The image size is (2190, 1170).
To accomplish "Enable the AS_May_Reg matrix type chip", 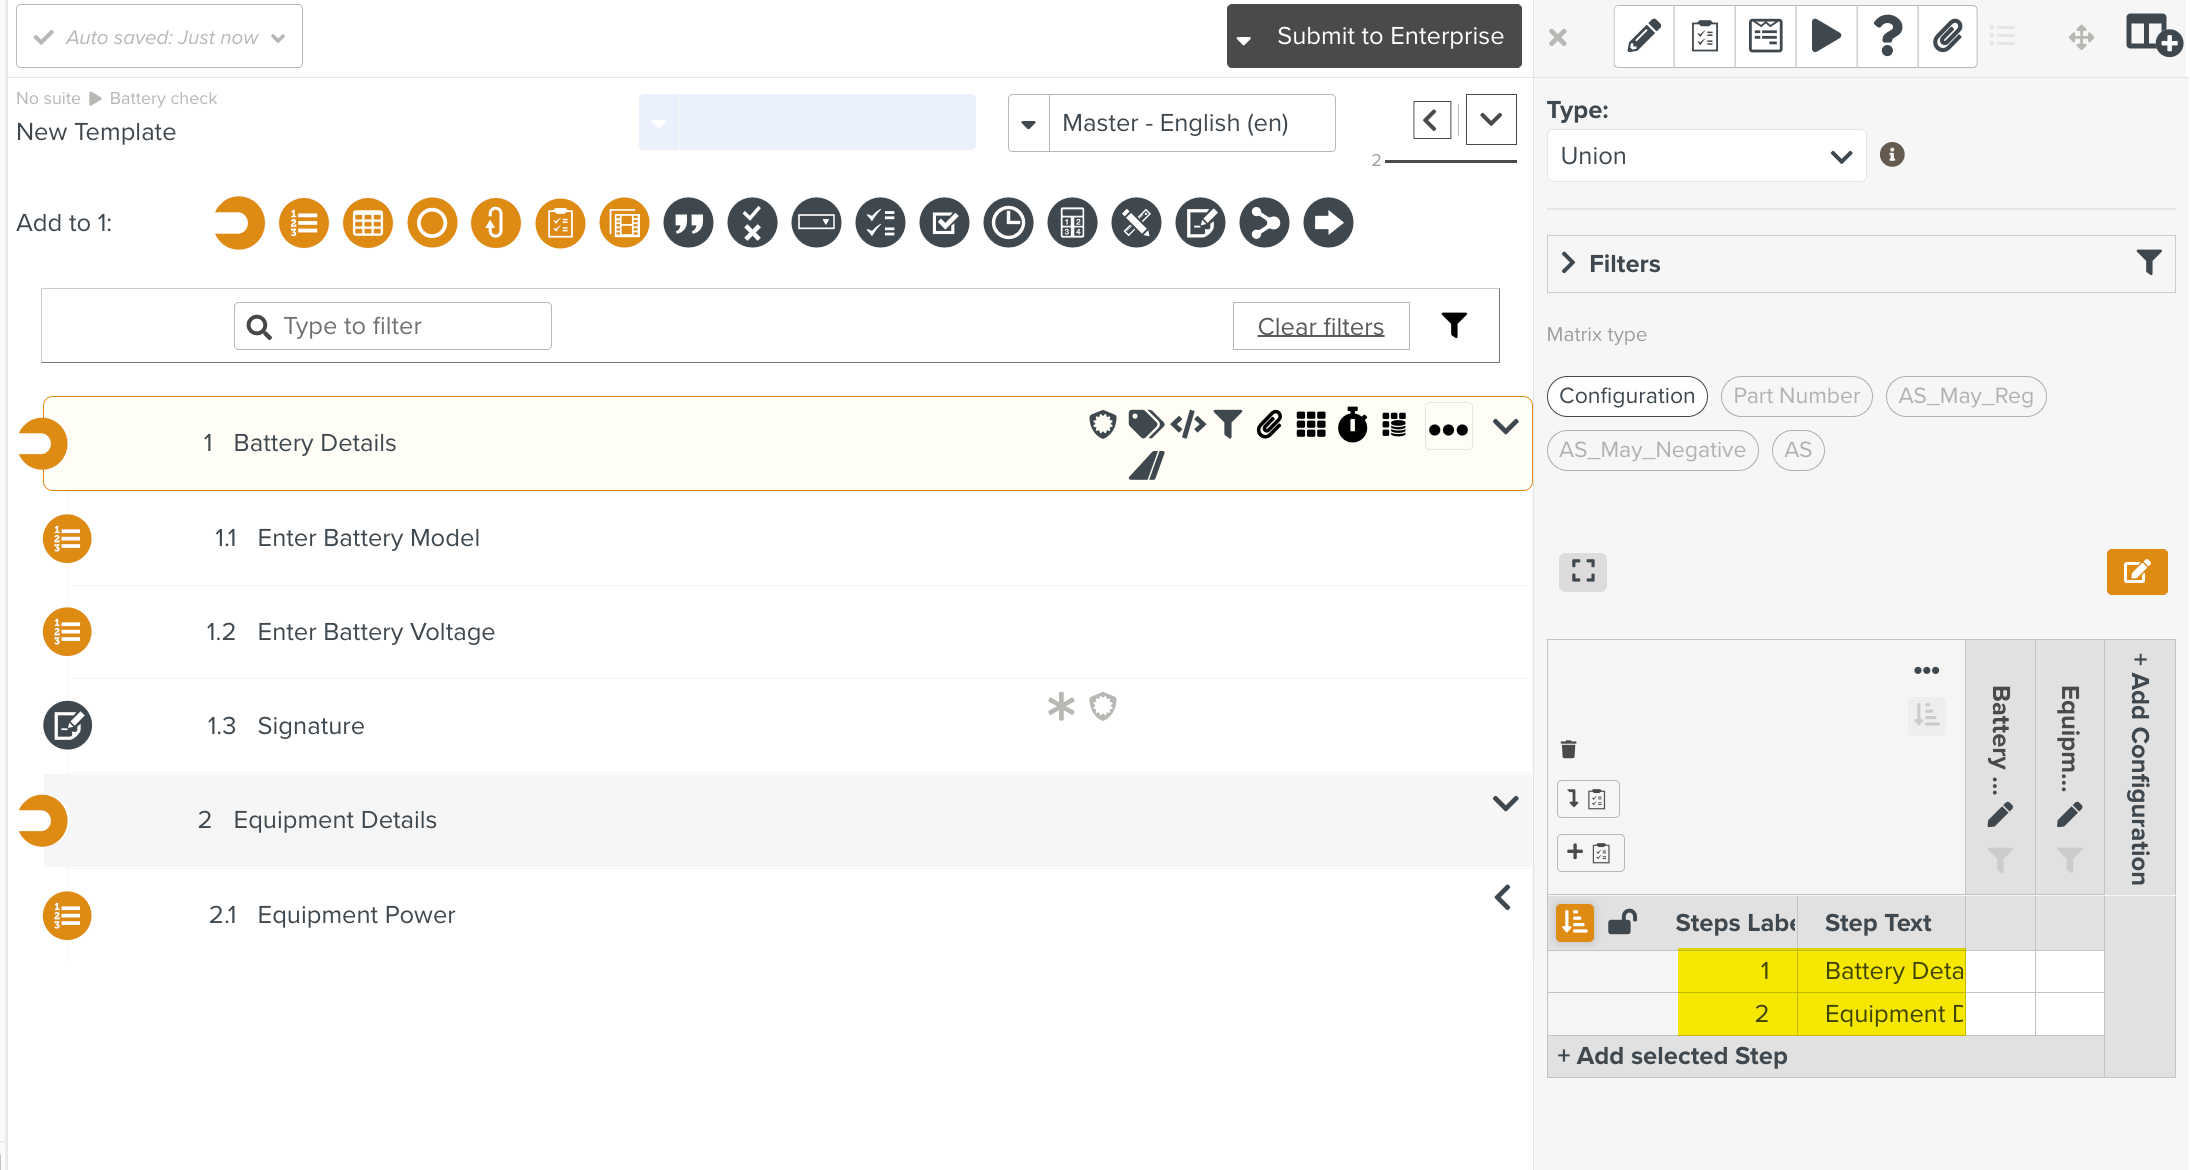I will [x=1965, y=396].
